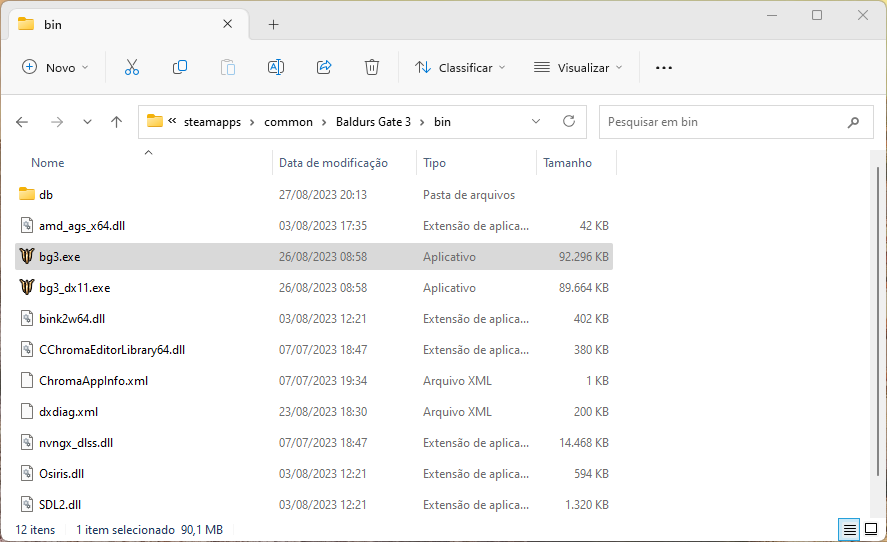Screen dimensions: 887x542
Task: Sort by Nome column header
Action: point(48,163)
